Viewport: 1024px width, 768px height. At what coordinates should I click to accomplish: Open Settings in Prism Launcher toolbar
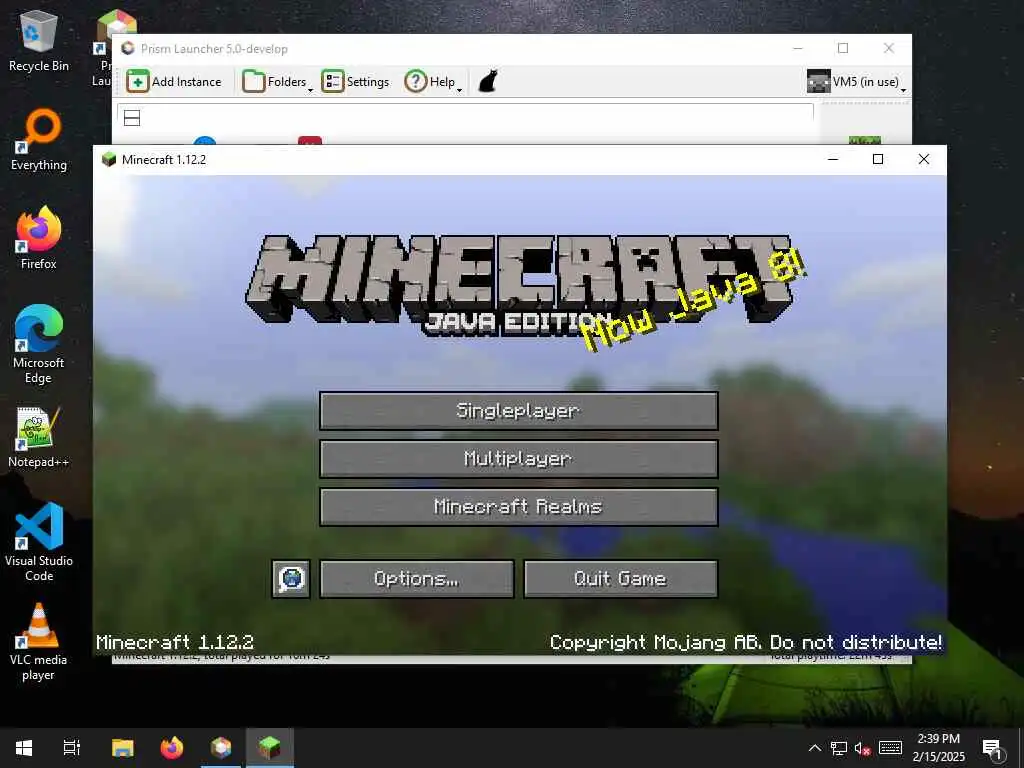click(x=356, y=82)
